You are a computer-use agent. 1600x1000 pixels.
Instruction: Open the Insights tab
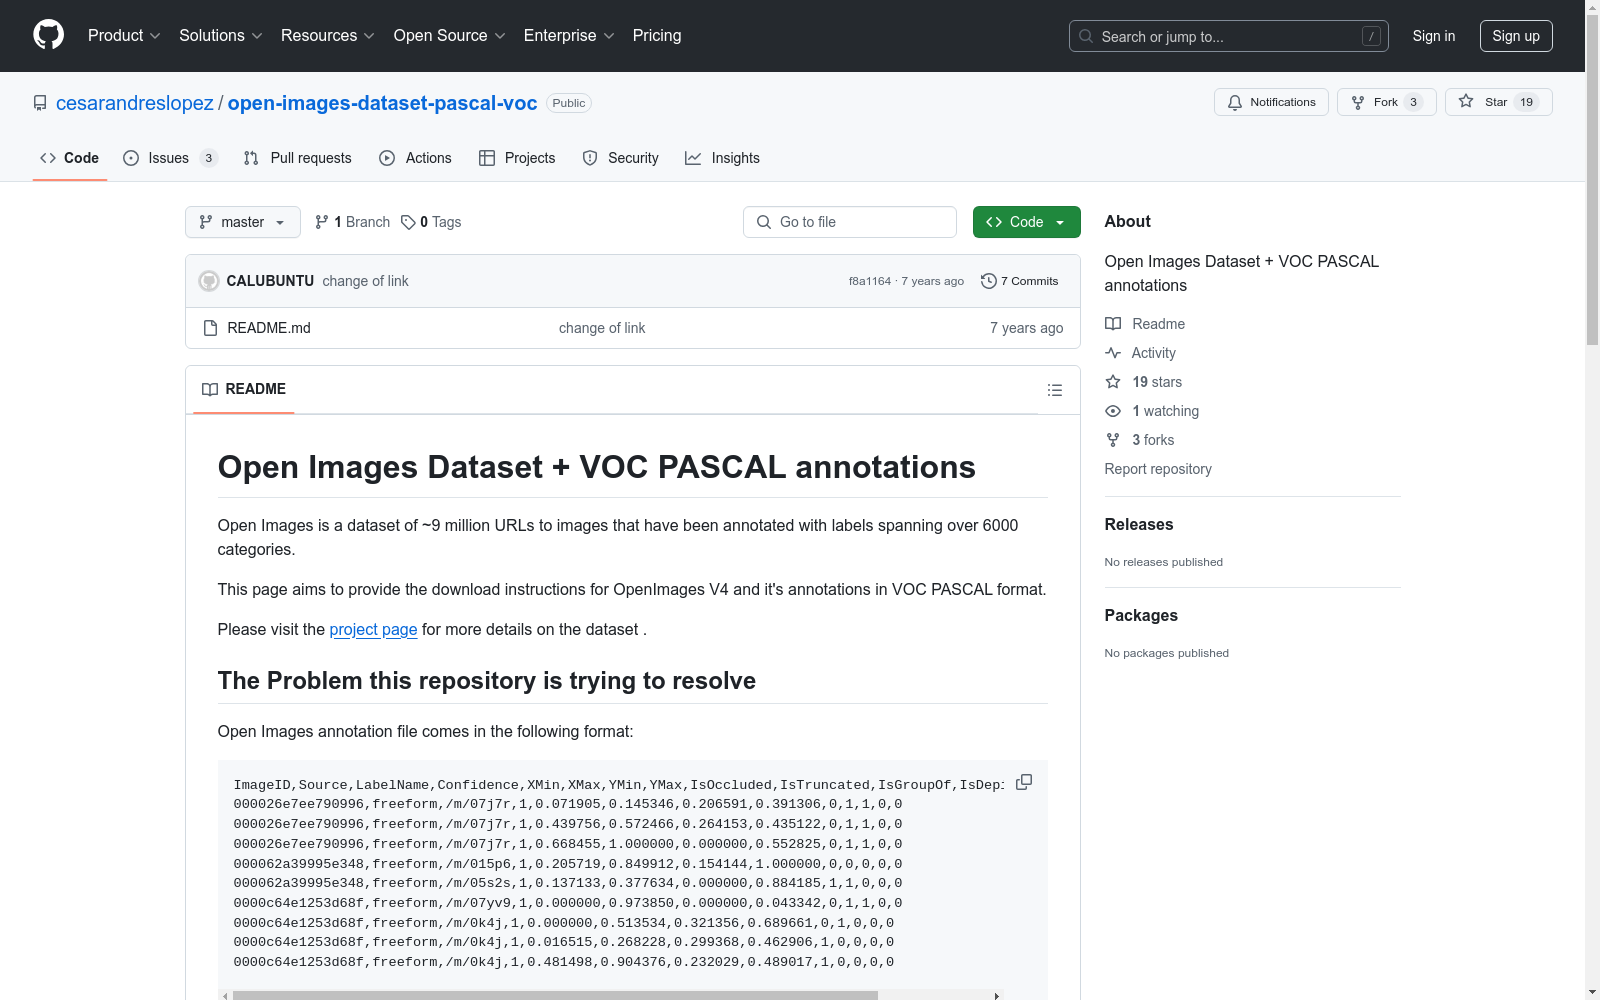point(722,158)
